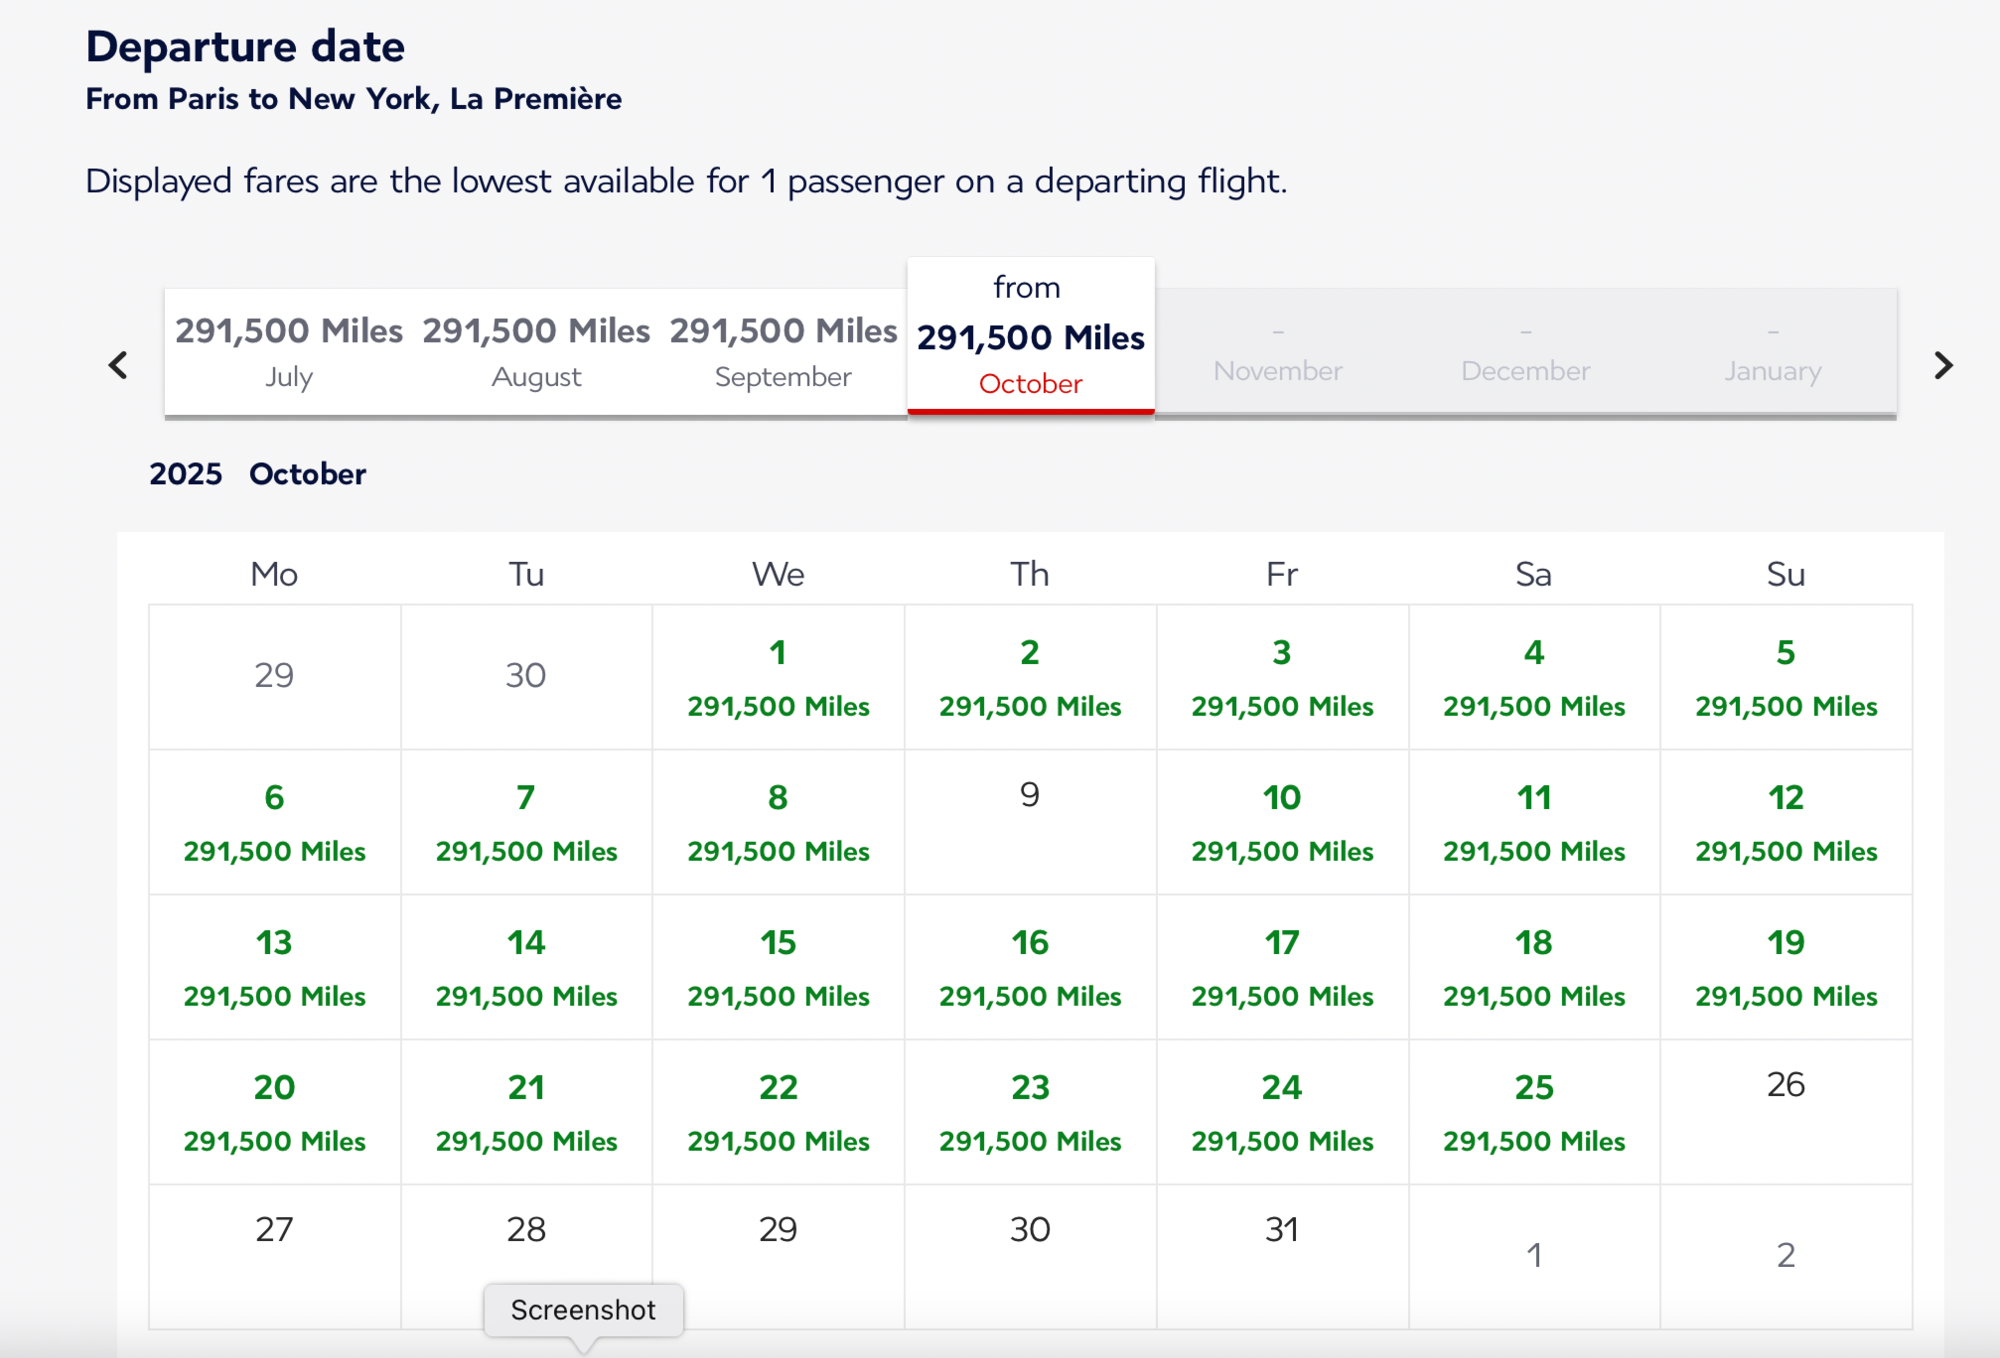The image size is (2000, 1358).
Task: Select October 1 departure date
Action: point(778,678)
